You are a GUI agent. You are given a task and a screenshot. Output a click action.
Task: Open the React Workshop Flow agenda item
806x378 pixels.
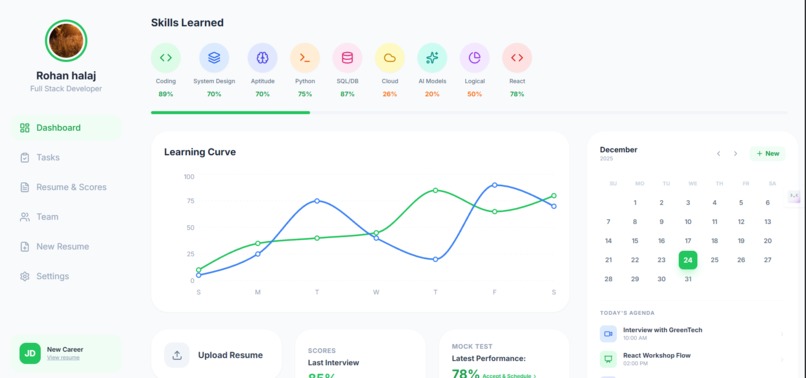point(692,359)
